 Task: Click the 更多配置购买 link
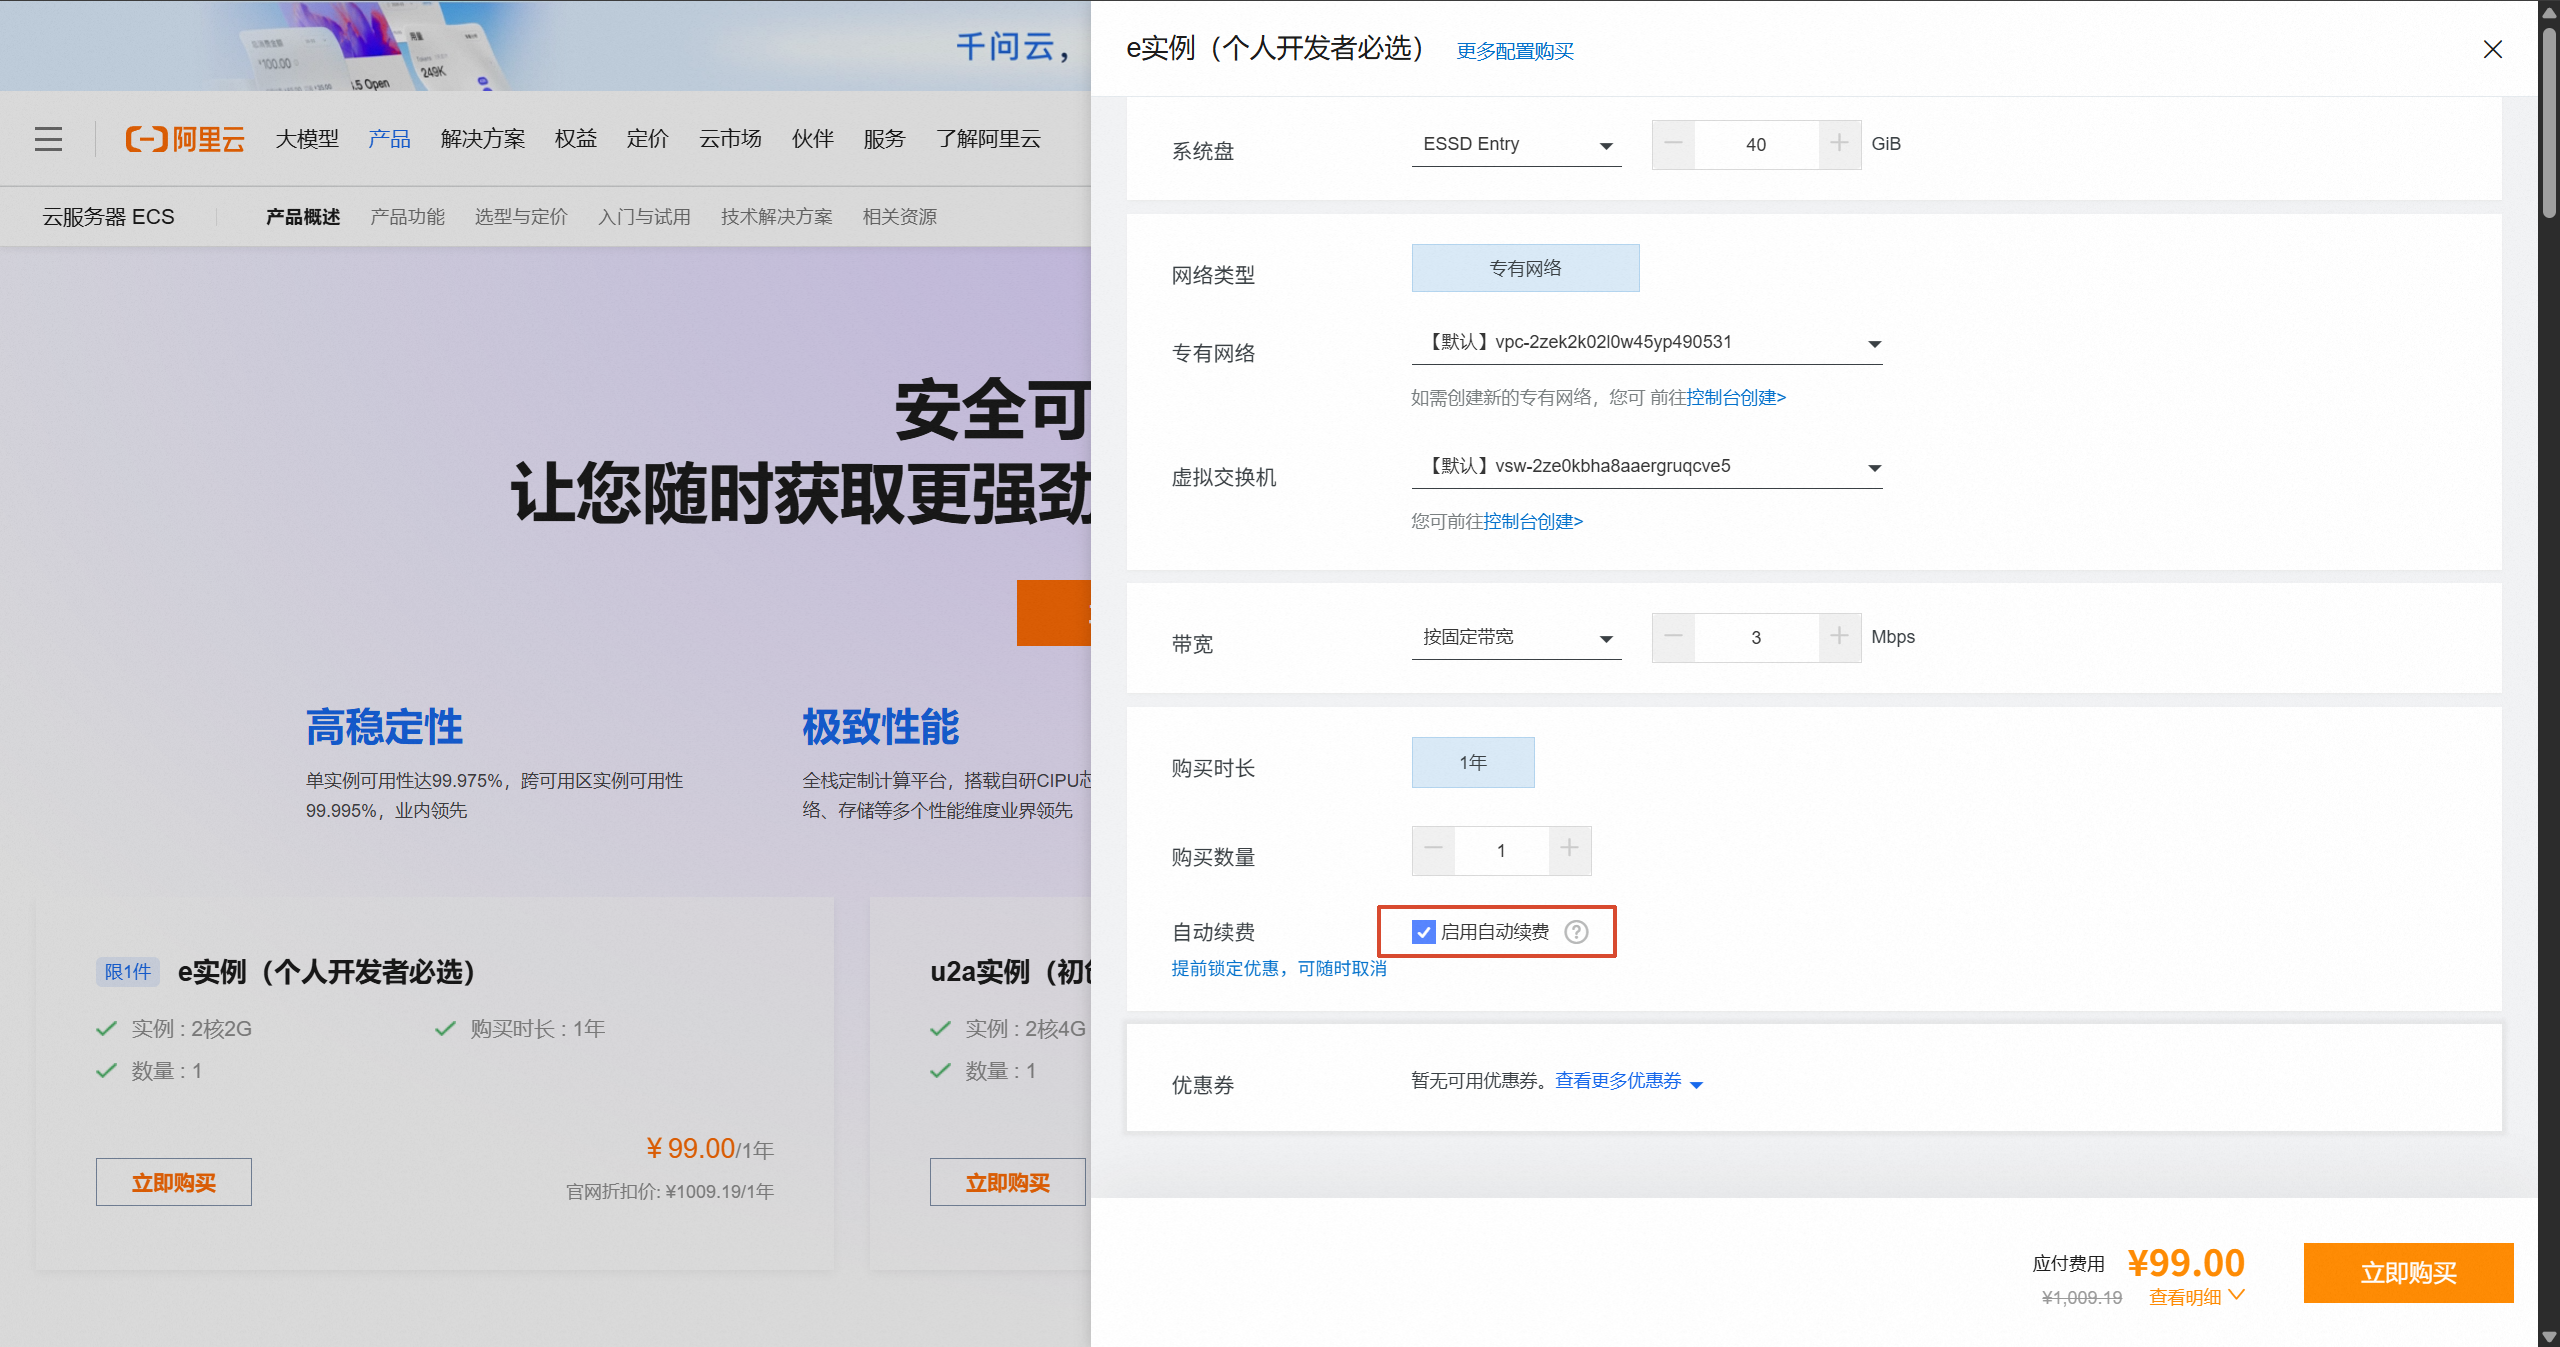[1515, 51]
